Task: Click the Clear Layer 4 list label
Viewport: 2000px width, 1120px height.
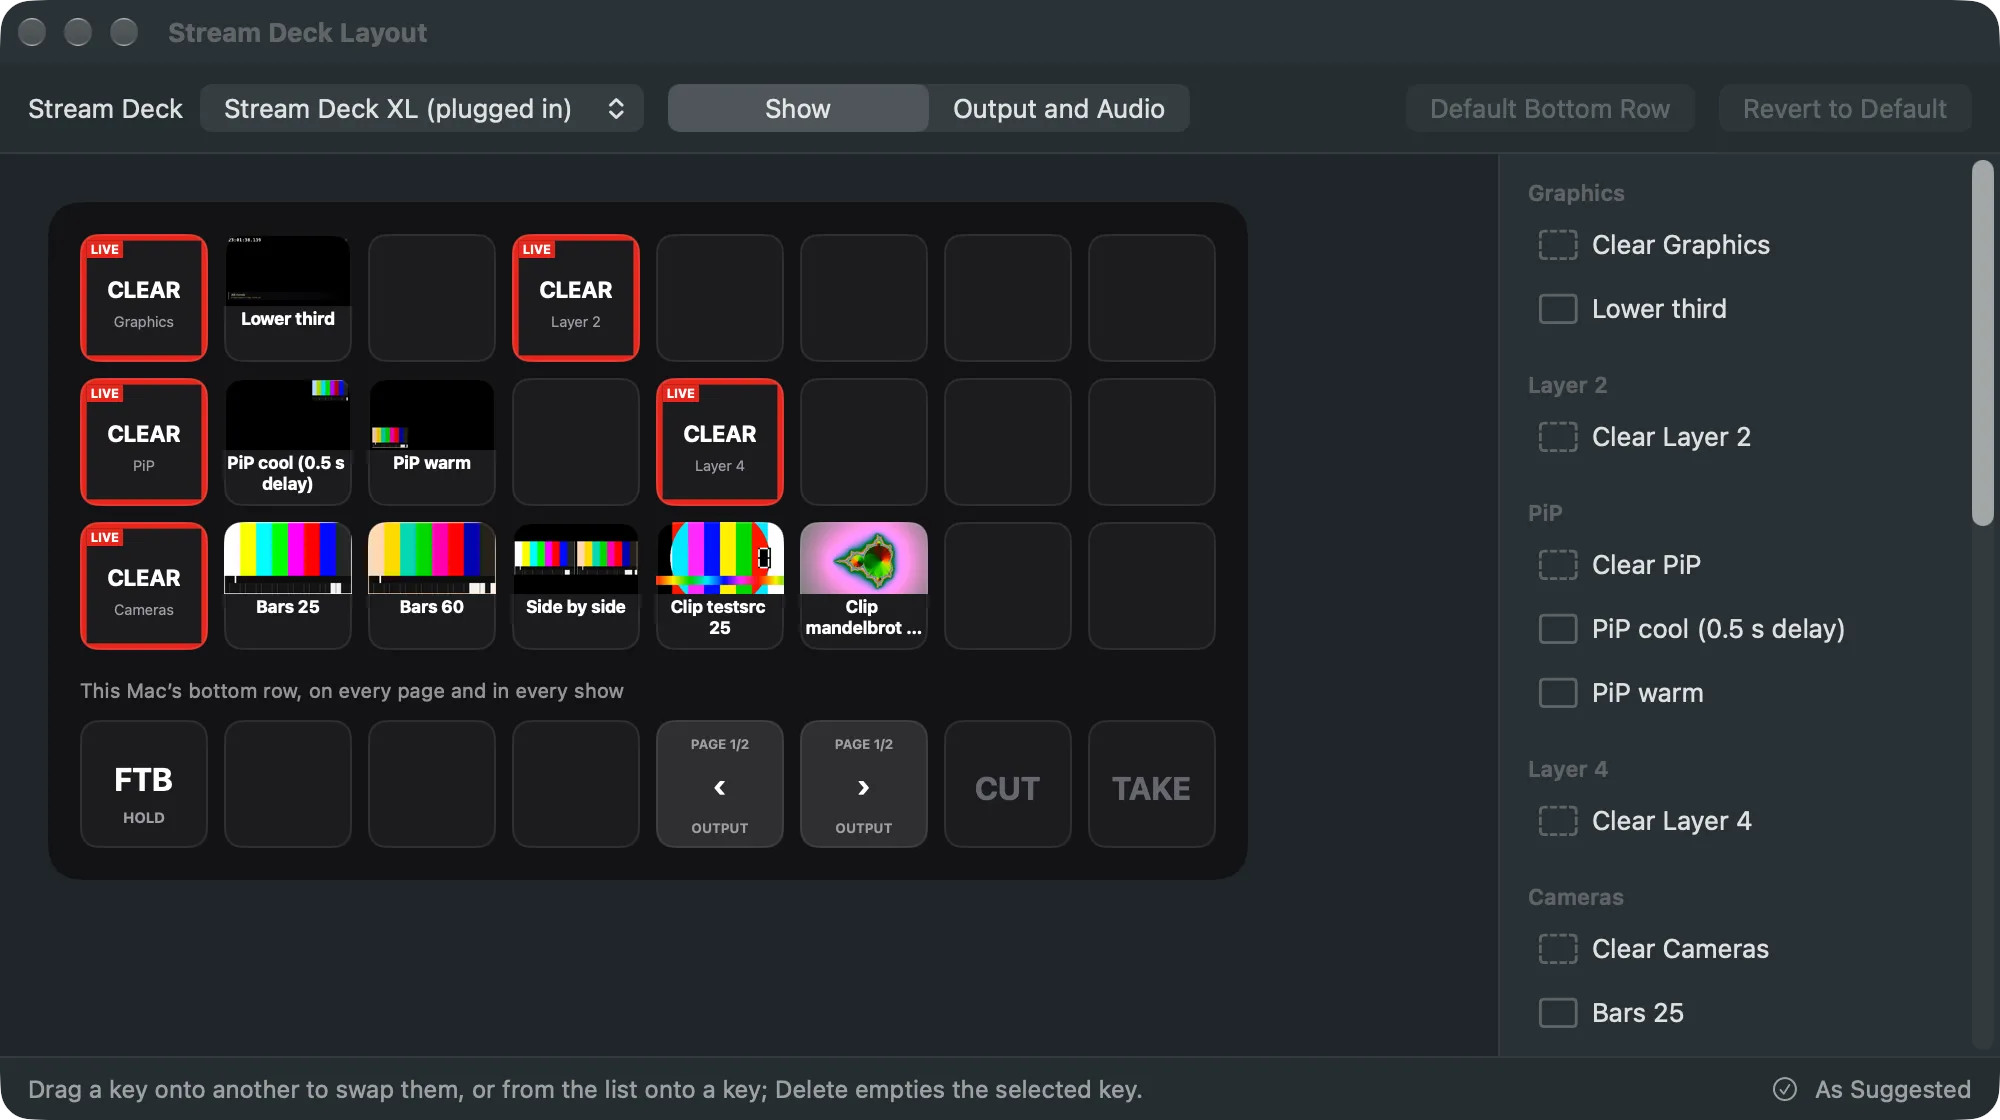Action: (1671, 821)
